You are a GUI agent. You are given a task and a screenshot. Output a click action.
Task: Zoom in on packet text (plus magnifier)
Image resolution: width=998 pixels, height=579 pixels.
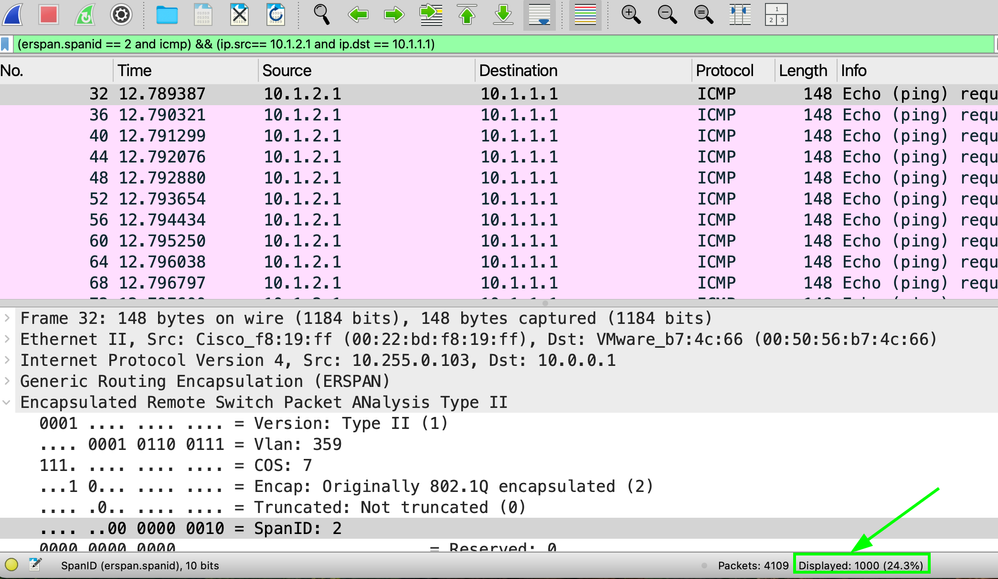click(x=631, y=14)
